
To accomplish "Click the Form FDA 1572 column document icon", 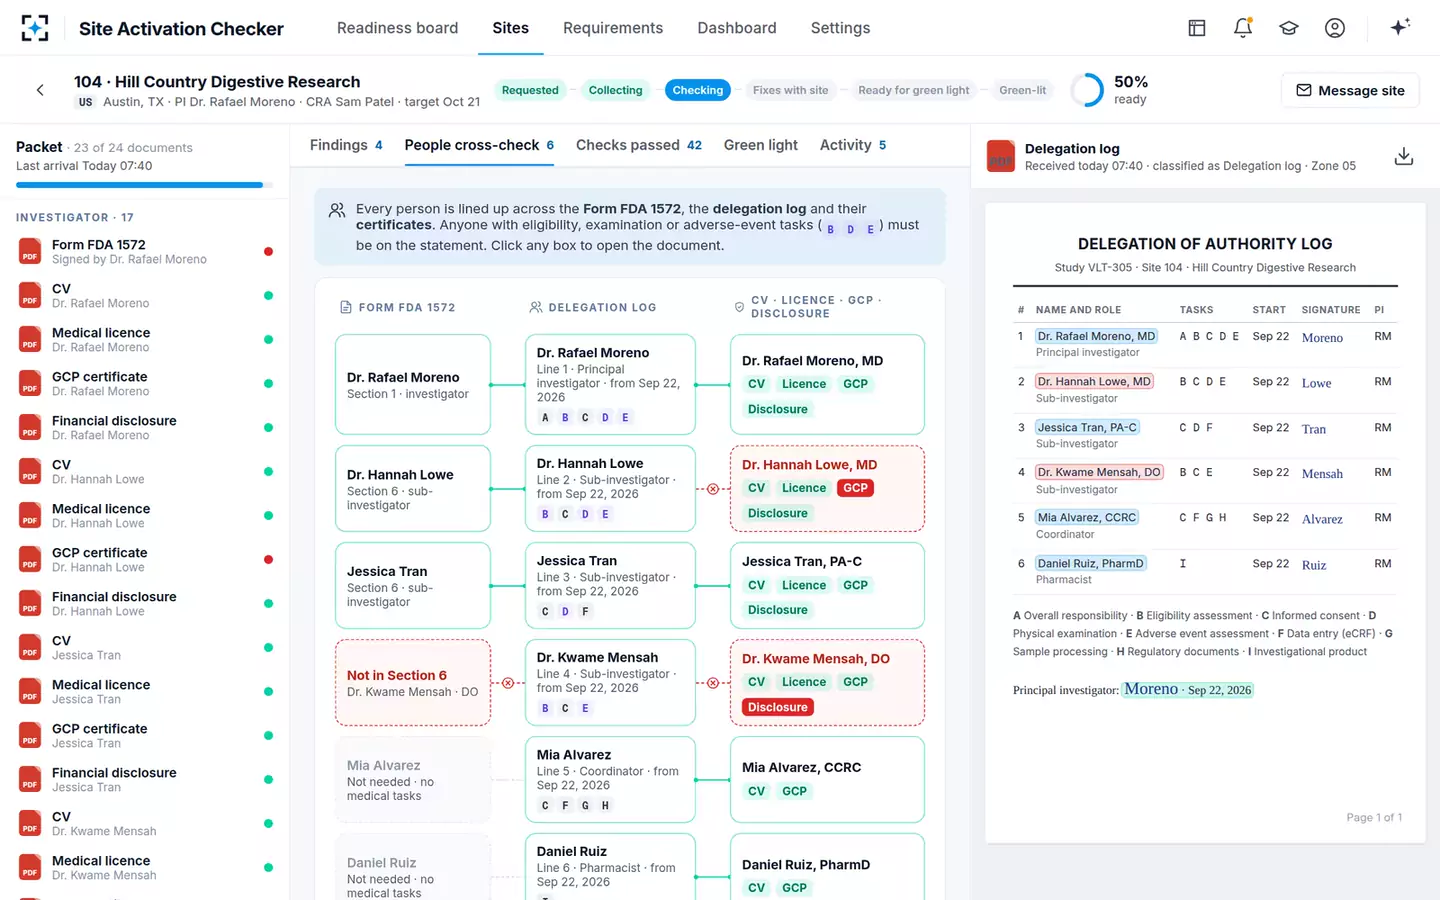I will 346,307.
